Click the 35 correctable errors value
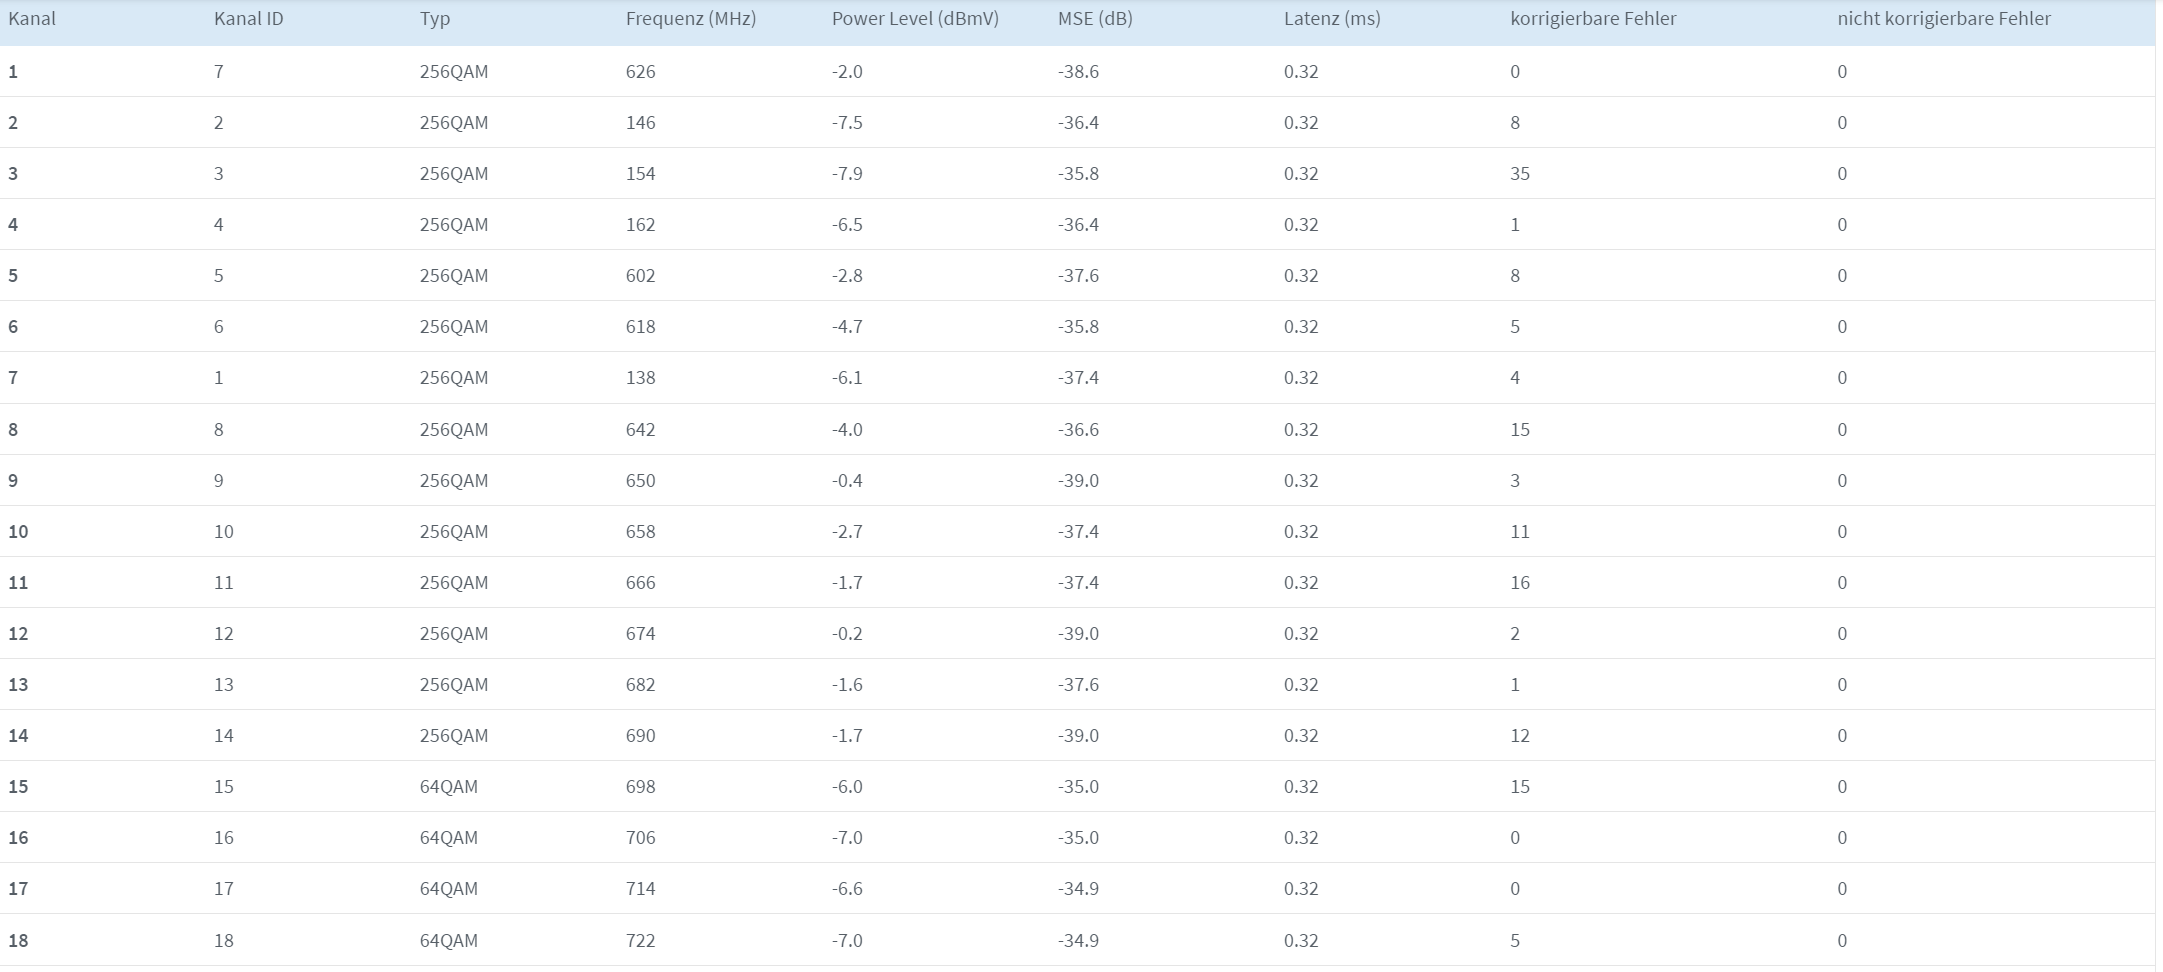The height and width of the screenshot is (972, 2163). tap(1520, 174)
